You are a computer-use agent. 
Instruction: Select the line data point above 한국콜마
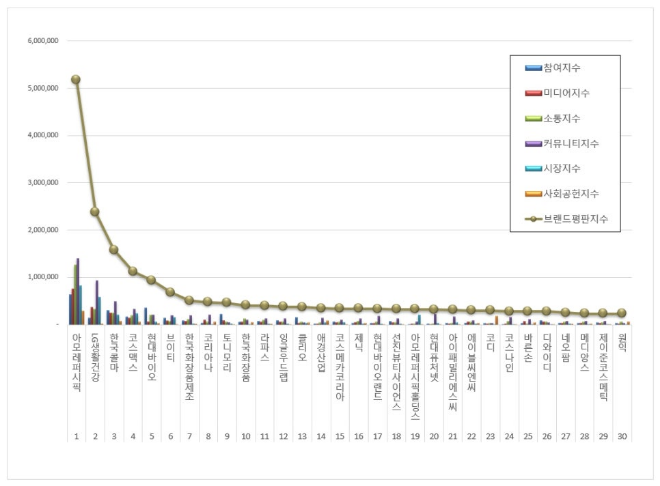[x=114, y=249]
